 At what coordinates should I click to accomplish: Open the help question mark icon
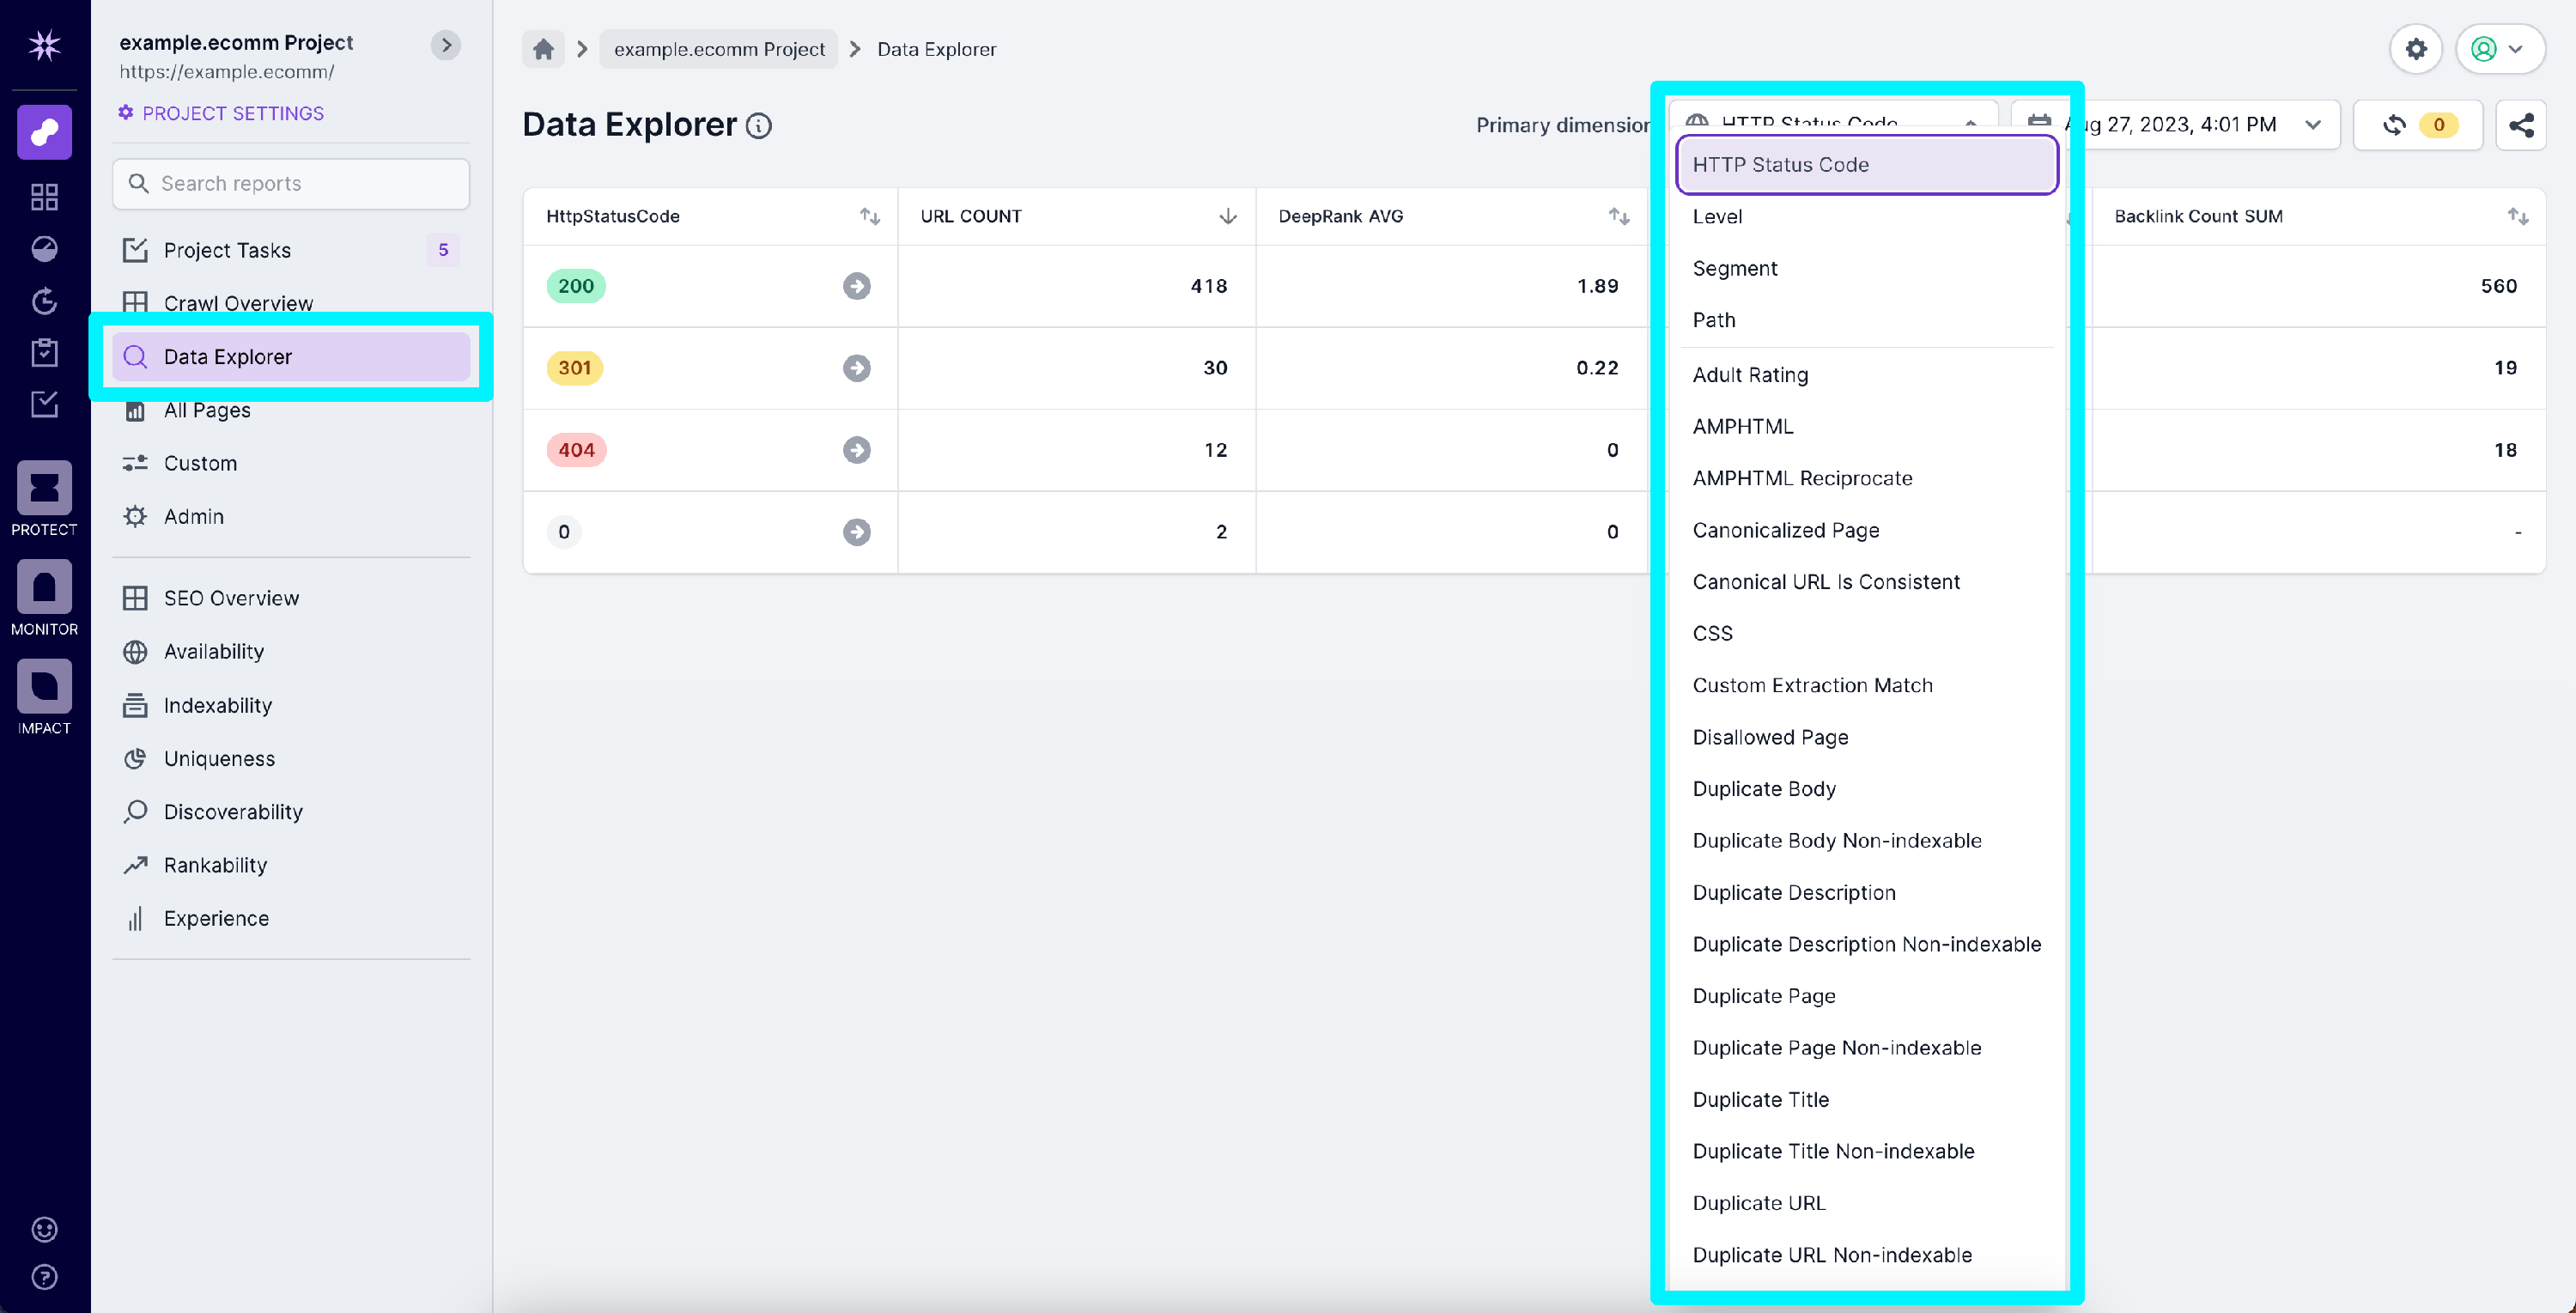[x=44, y=1277]
